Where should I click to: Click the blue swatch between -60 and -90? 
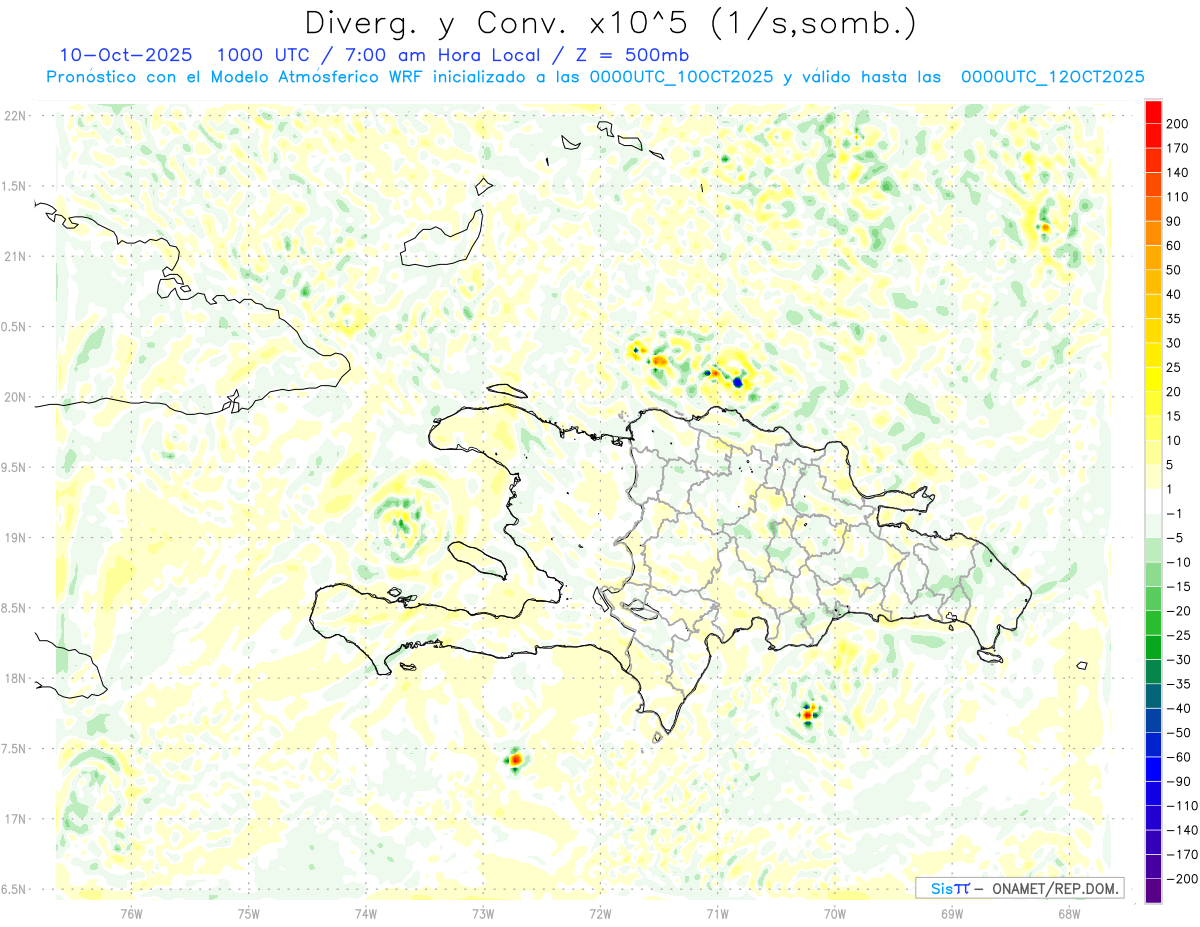(1154, 769)
